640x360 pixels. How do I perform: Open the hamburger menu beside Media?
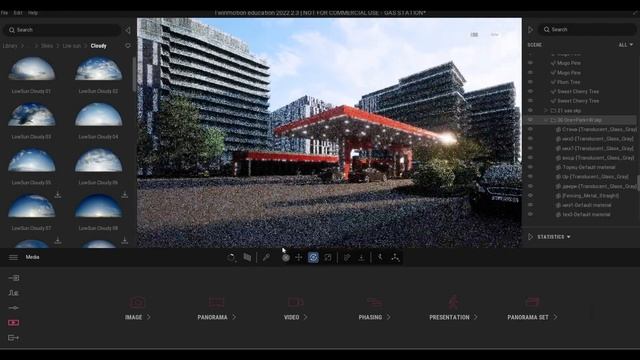13,257
